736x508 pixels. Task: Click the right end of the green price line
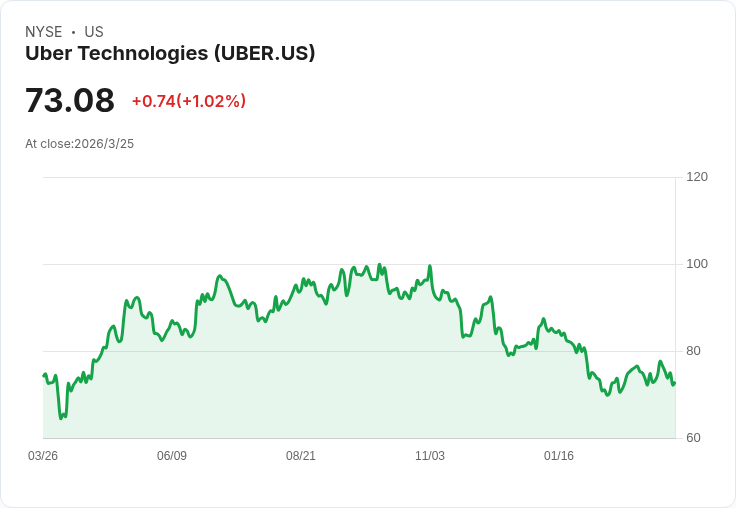[674, 383]
